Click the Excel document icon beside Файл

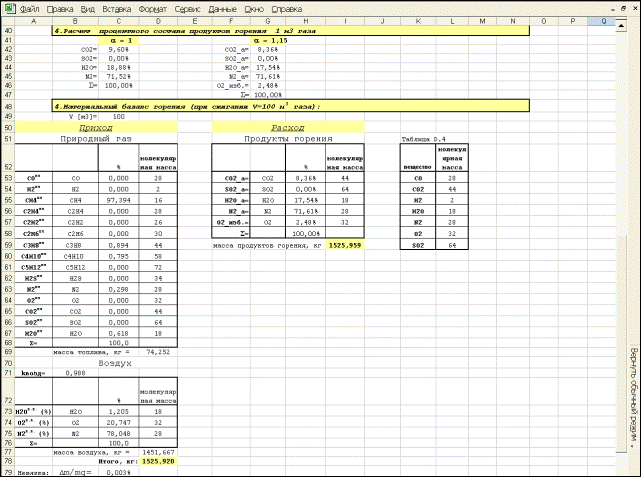10,8
